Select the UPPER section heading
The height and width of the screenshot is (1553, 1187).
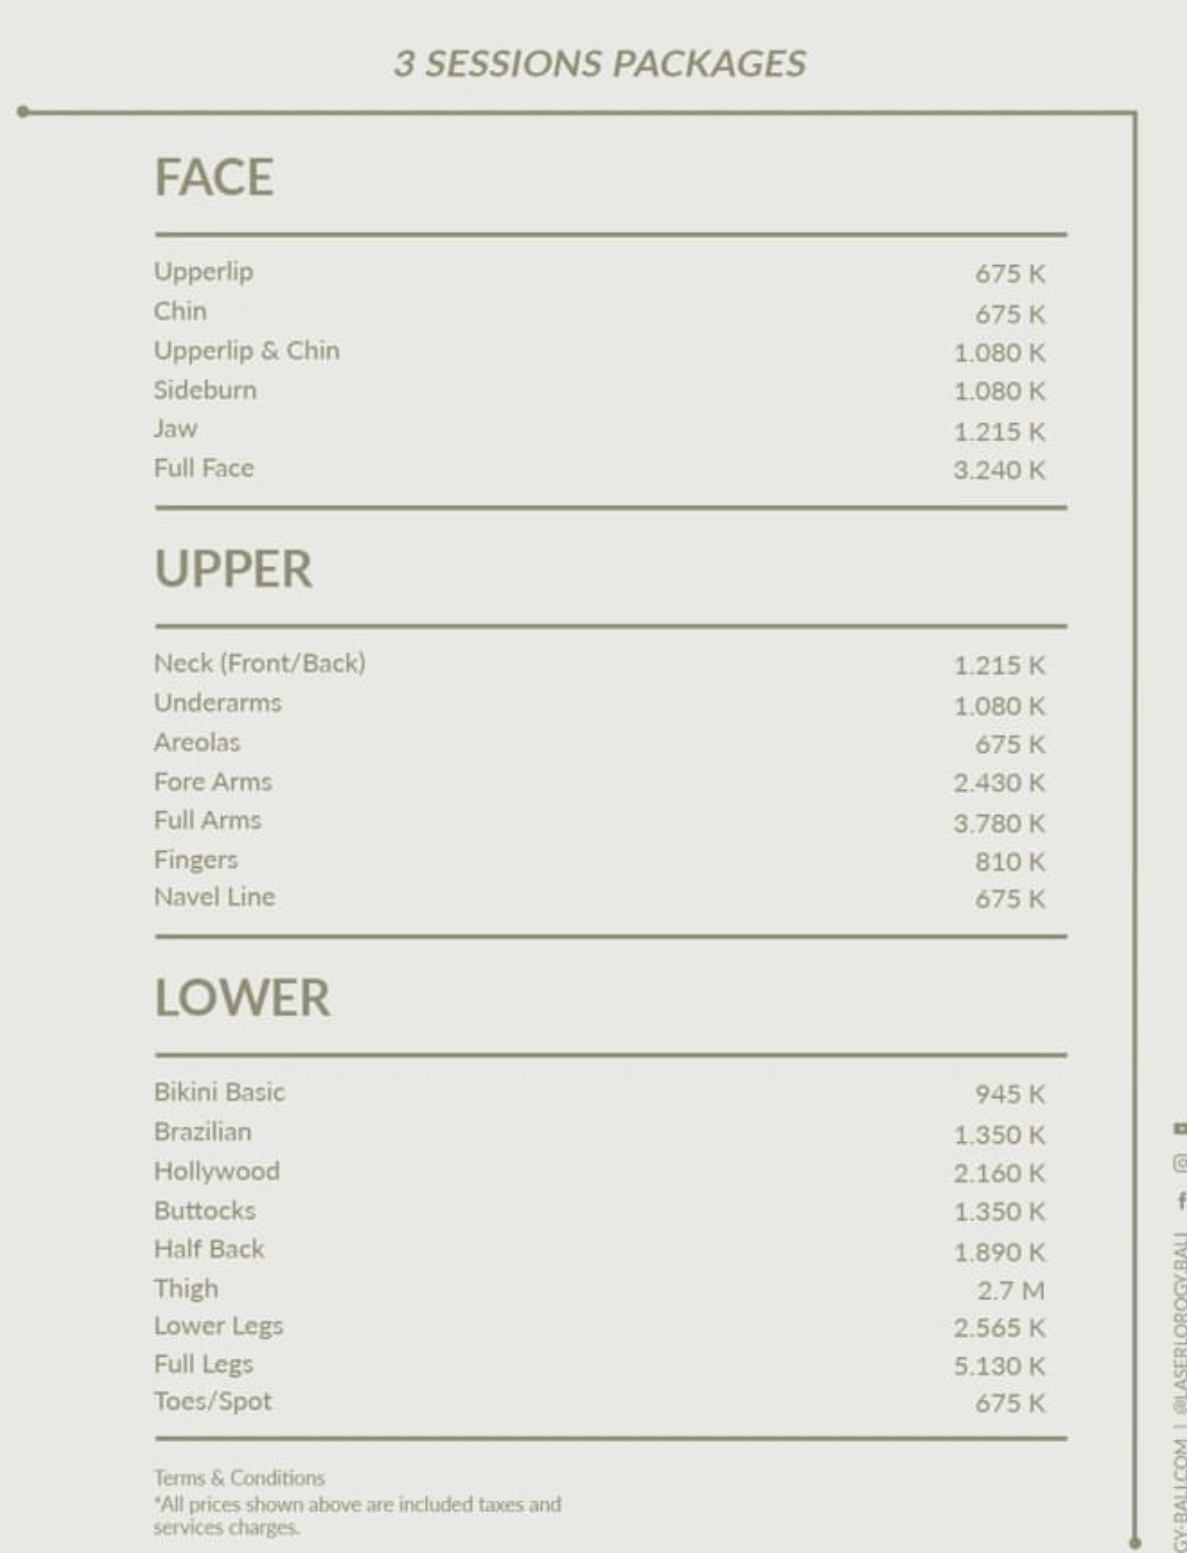233,569
